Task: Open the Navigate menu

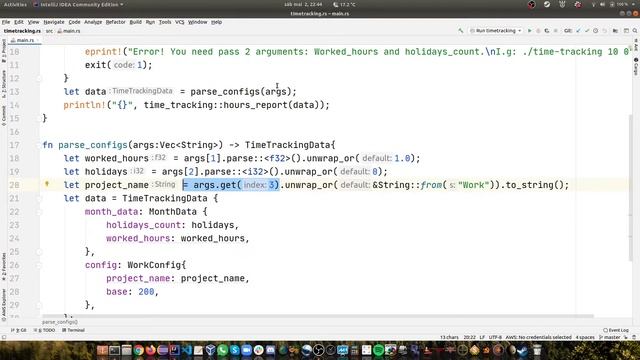Action: pyautogui.click(x=54, y=22)
